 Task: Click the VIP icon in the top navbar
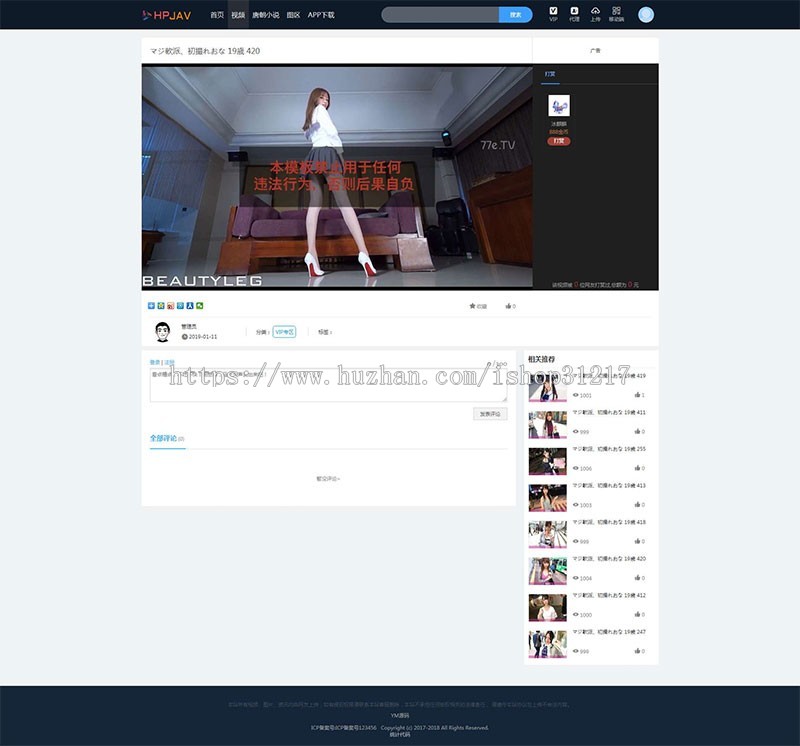pyautogui.click(x=553, y=13)
